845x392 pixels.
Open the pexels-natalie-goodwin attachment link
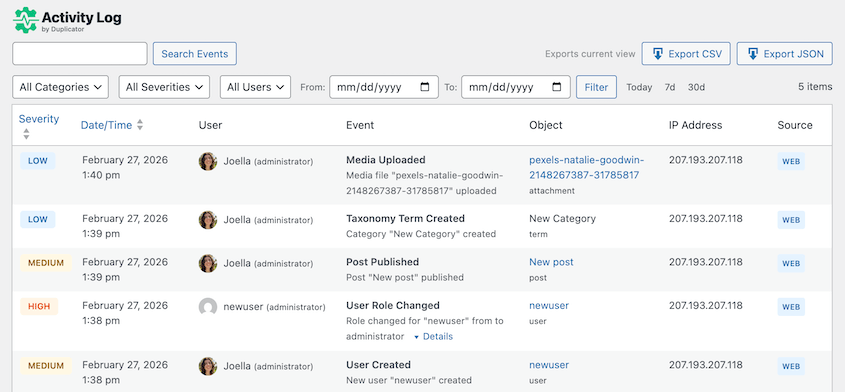point(586,168)
